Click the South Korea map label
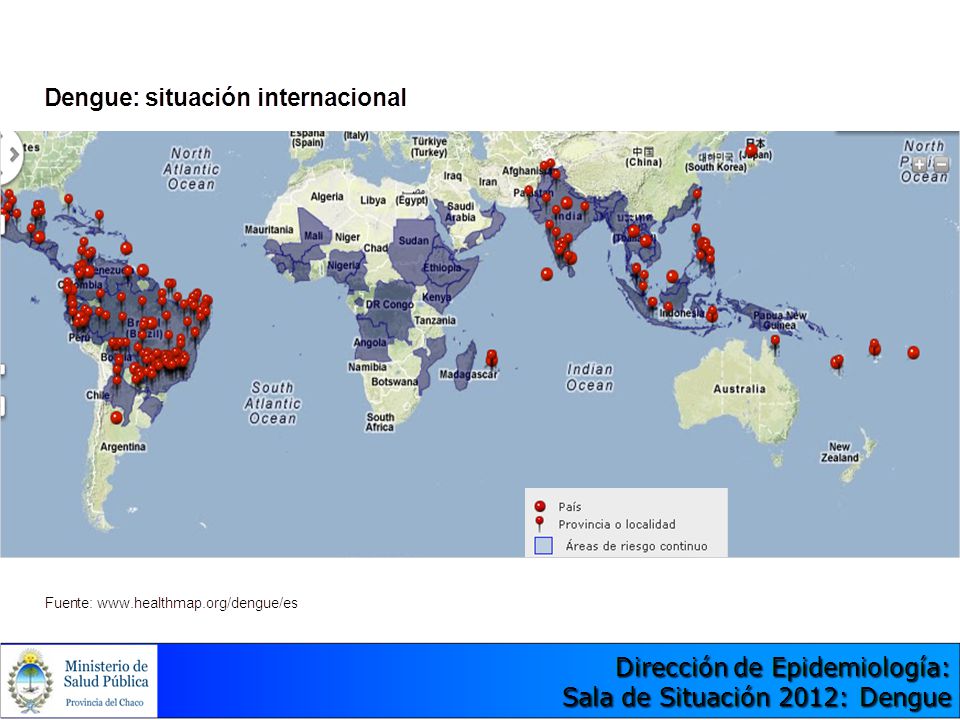The image size is (960, 720). (x=716, y=162)
